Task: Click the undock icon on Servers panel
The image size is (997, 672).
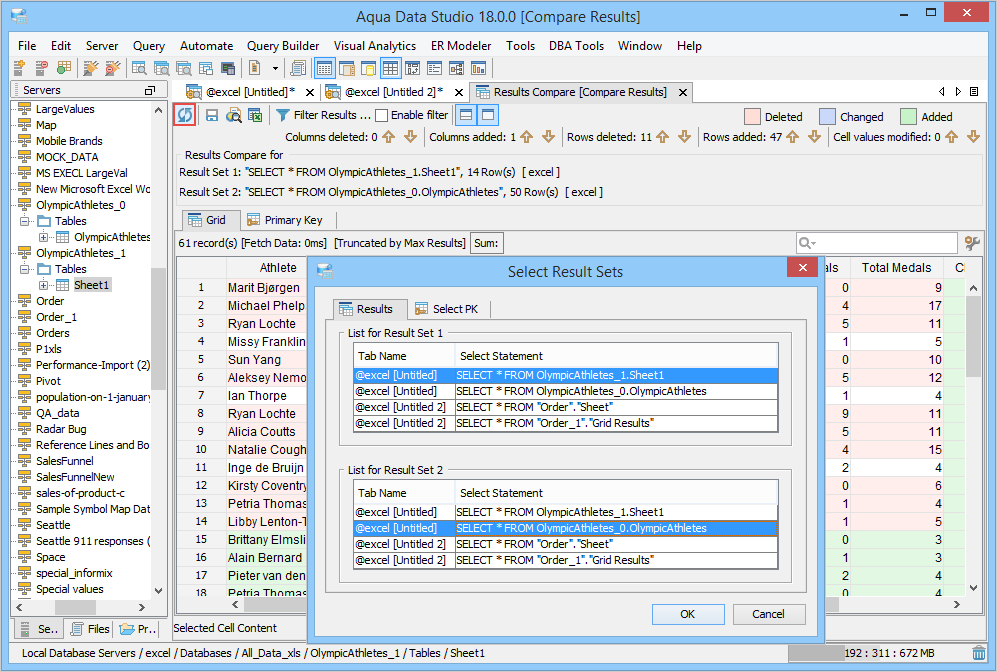Action: (150, 90)
